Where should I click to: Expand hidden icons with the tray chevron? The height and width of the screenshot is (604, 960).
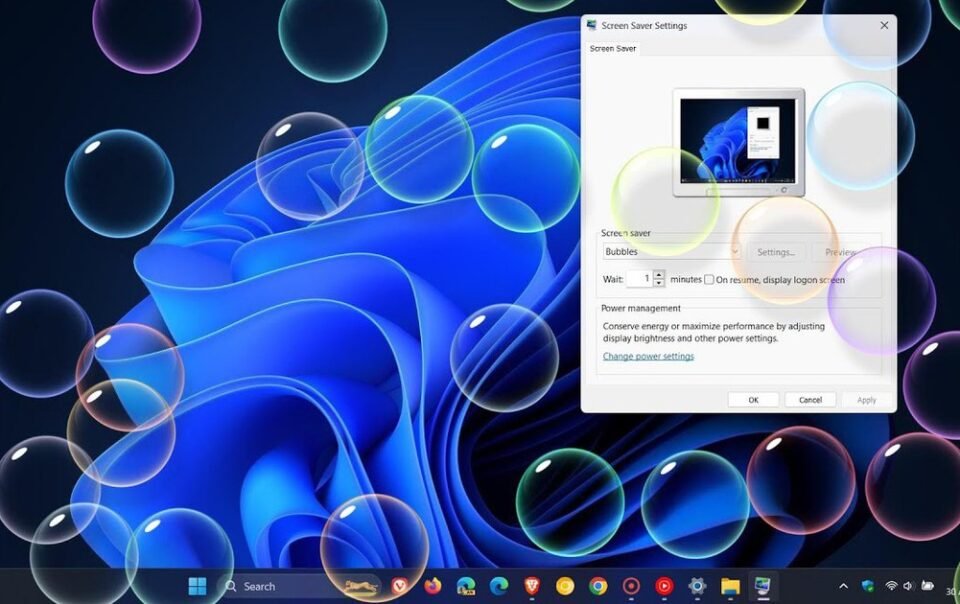[843, 586]
